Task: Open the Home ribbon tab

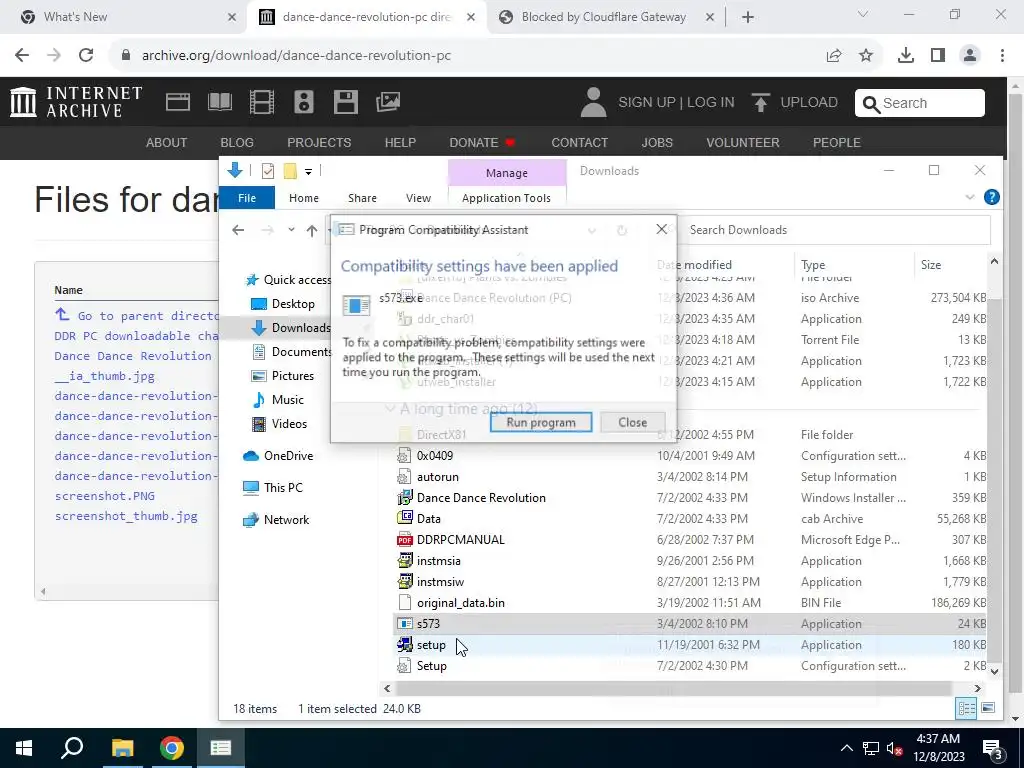Action: point(304,198)
